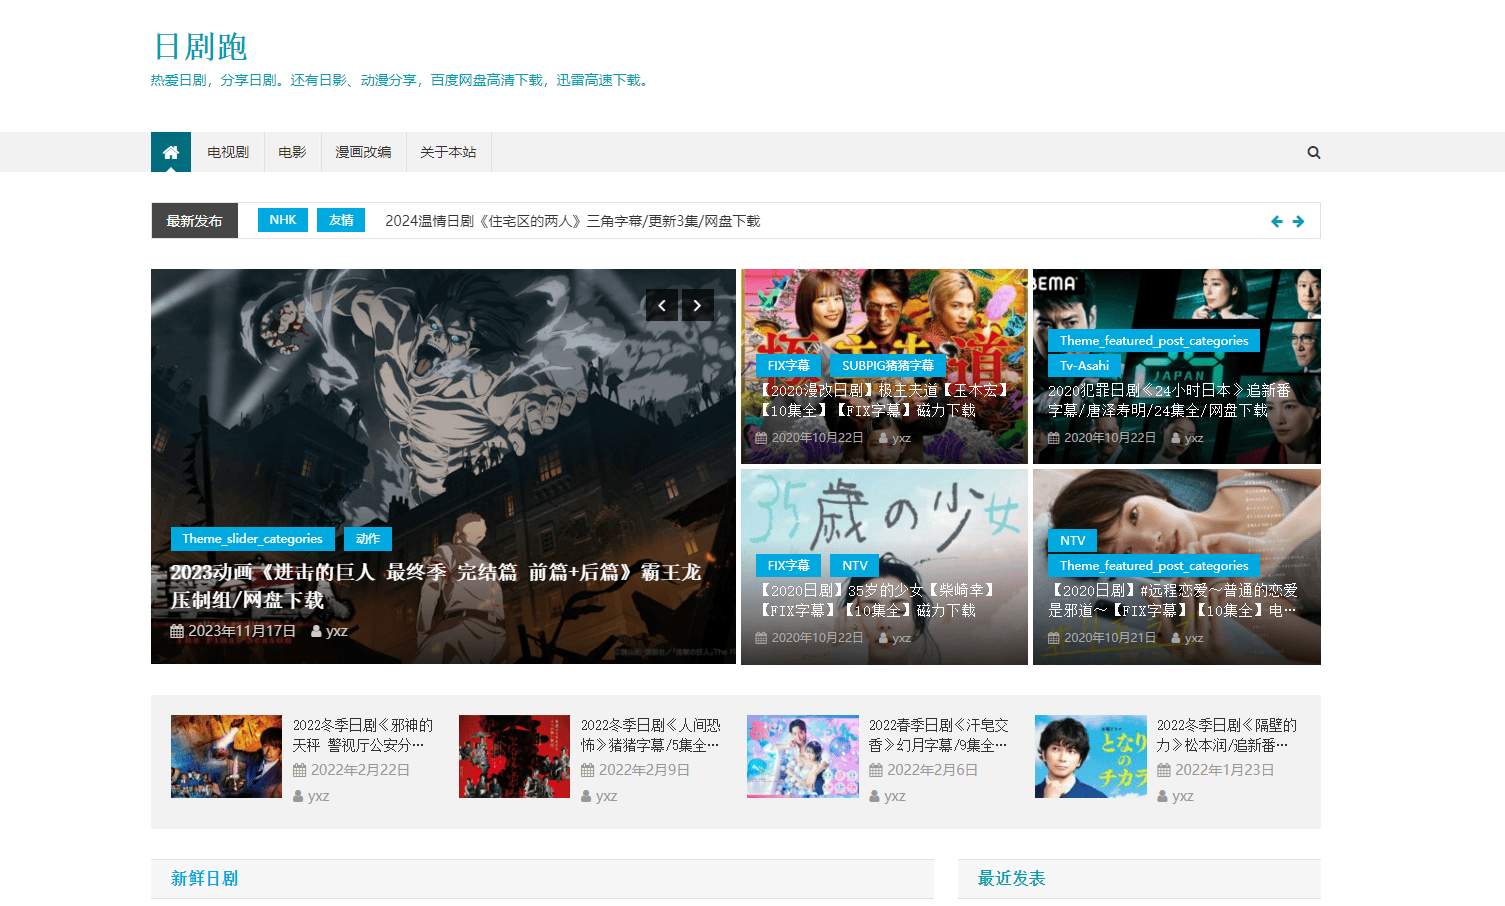This screenshot has width=1505, height=906.
Task: Click the 动作 category tag
Action: [368, 539]
